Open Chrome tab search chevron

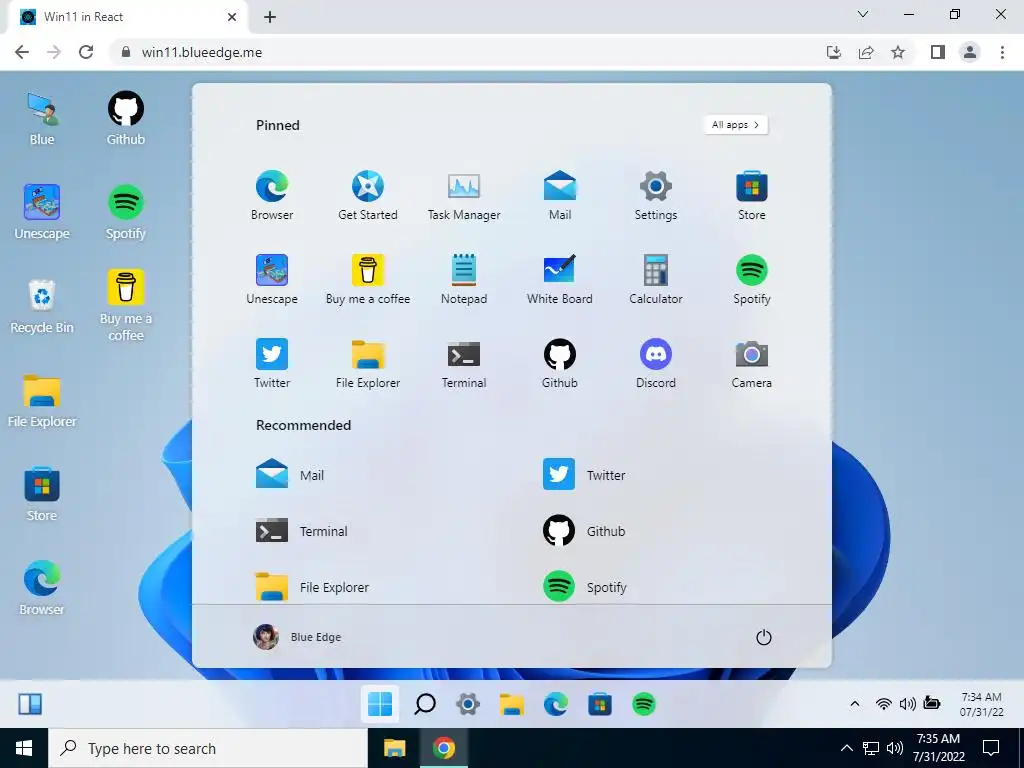(x=863, y=14)
